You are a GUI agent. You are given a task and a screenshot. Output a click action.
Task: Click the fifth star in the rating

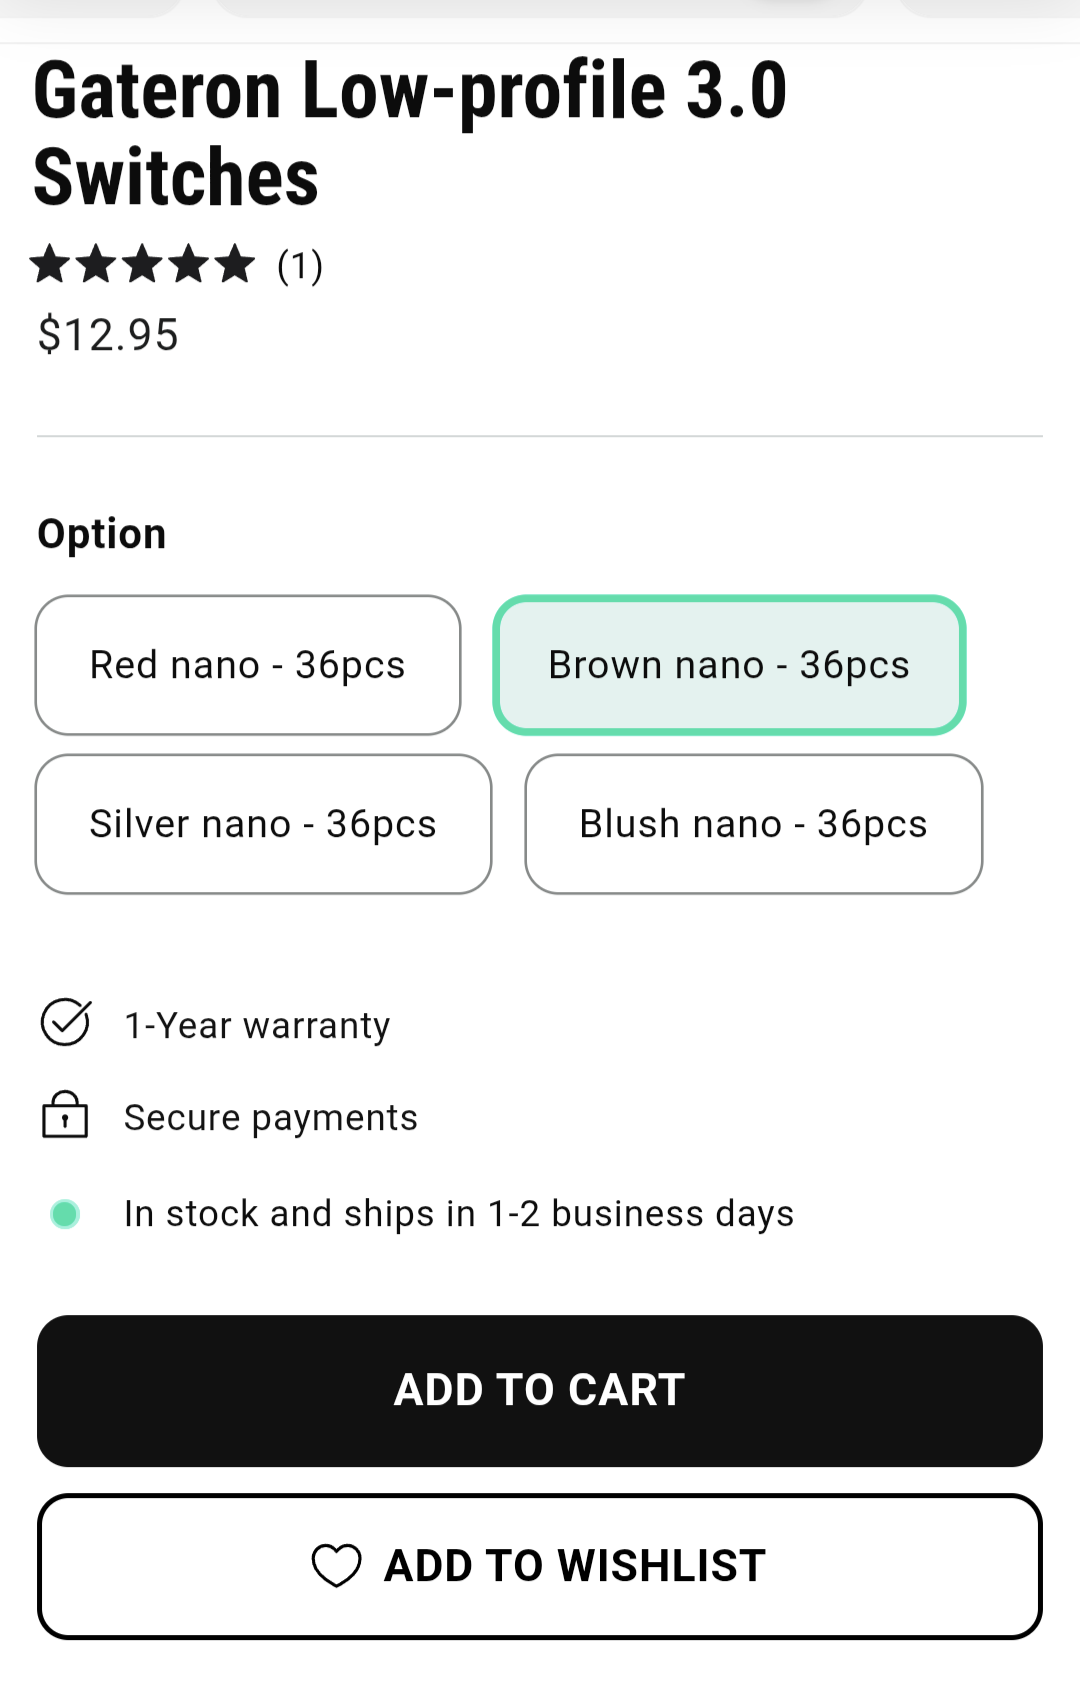click(x=235, y=265)
